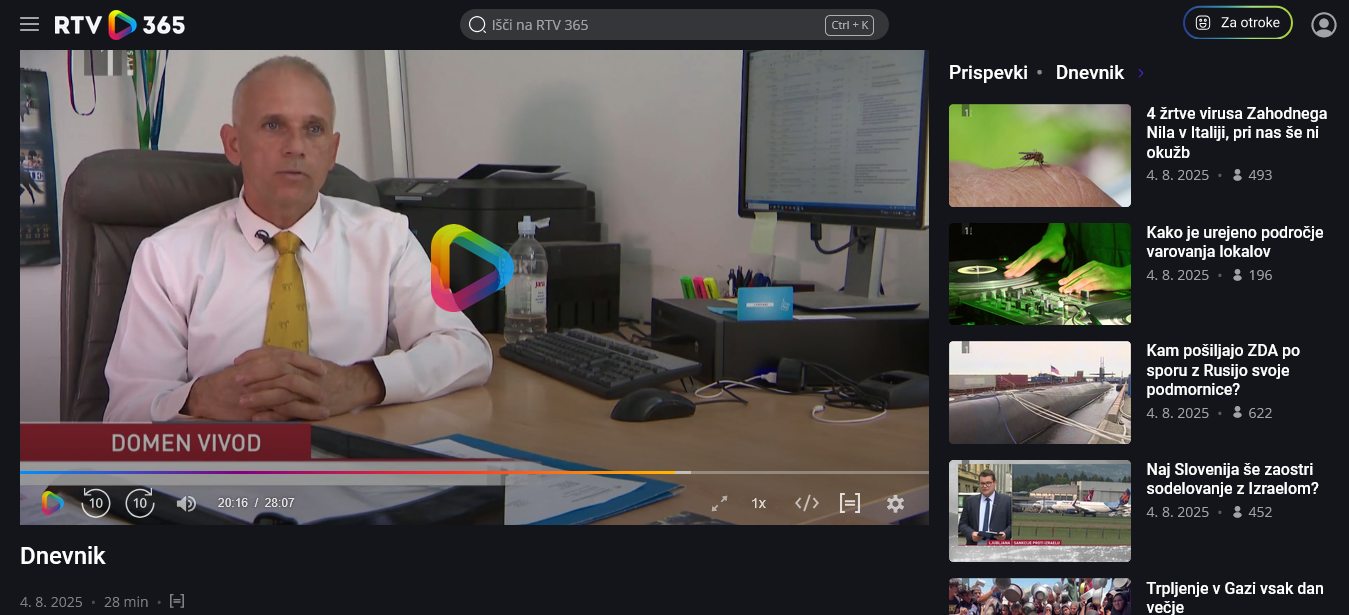Open 'Kako je urejeno področje varovanja lokalov'

(x=1235, y=242)
